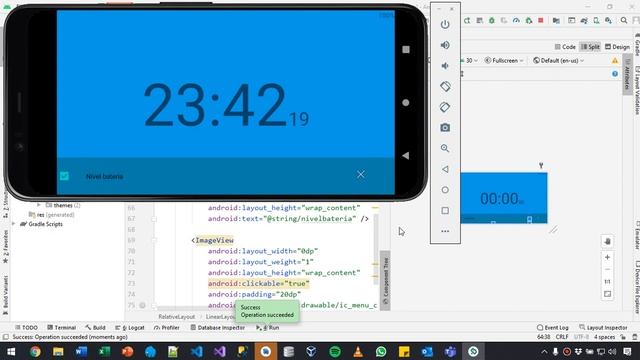The image size is (640, 360).
Task: Click the red Stop button in toolbar
Action: click(541, 20)
